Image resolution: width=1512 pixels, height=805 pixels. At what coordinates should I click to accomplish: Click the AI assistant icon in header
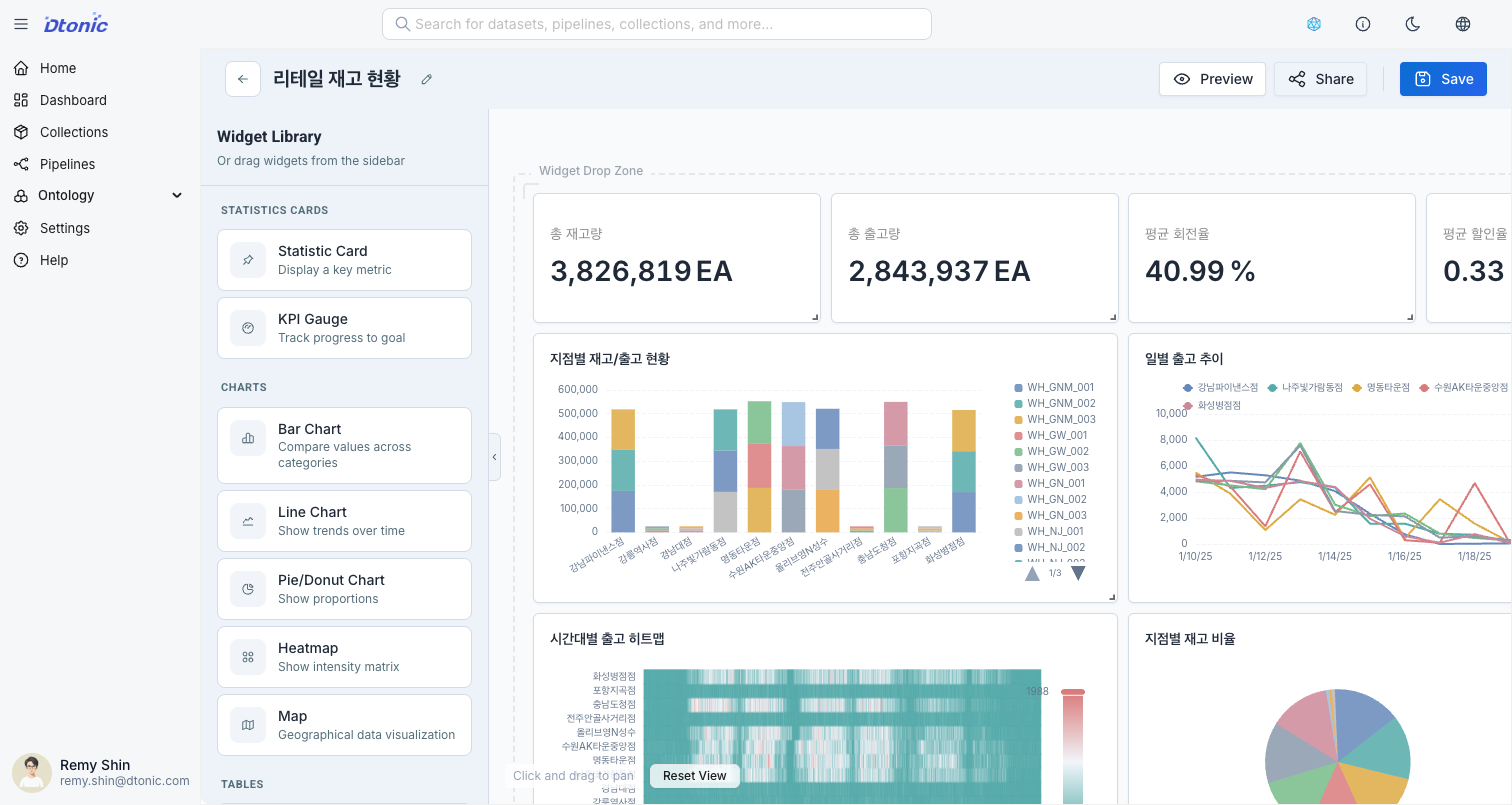point(1314,24)
